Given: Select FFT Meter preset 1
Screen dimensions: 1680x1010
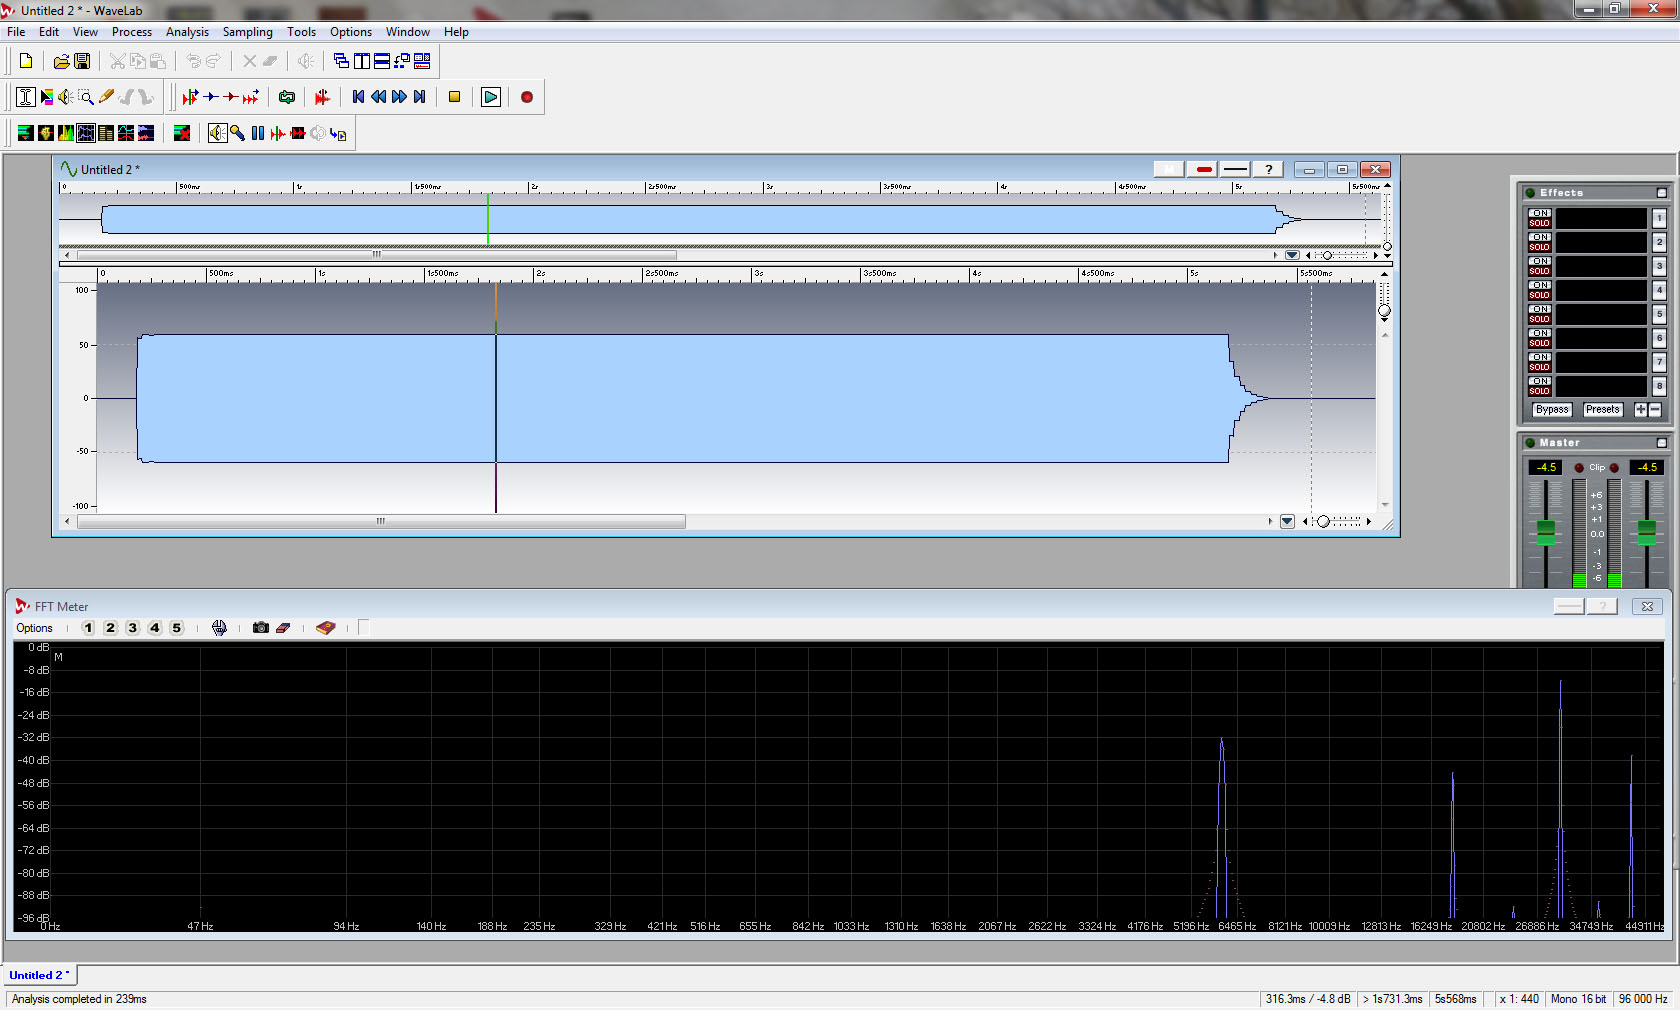Looking at the screenshot, I should pos(88,628).
